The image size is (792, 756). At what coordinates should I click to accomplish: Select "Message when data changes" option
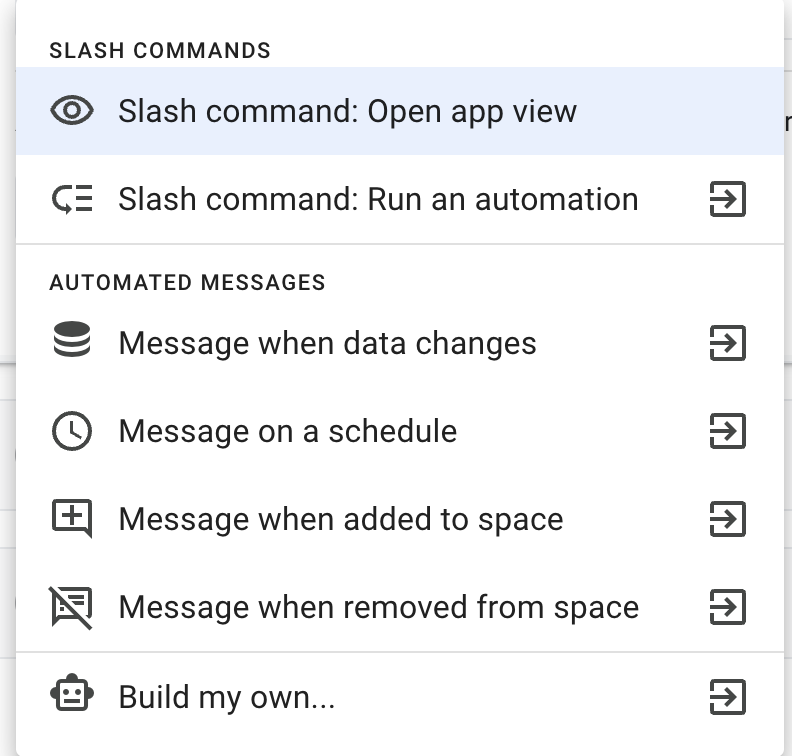[x=327, y=343]
